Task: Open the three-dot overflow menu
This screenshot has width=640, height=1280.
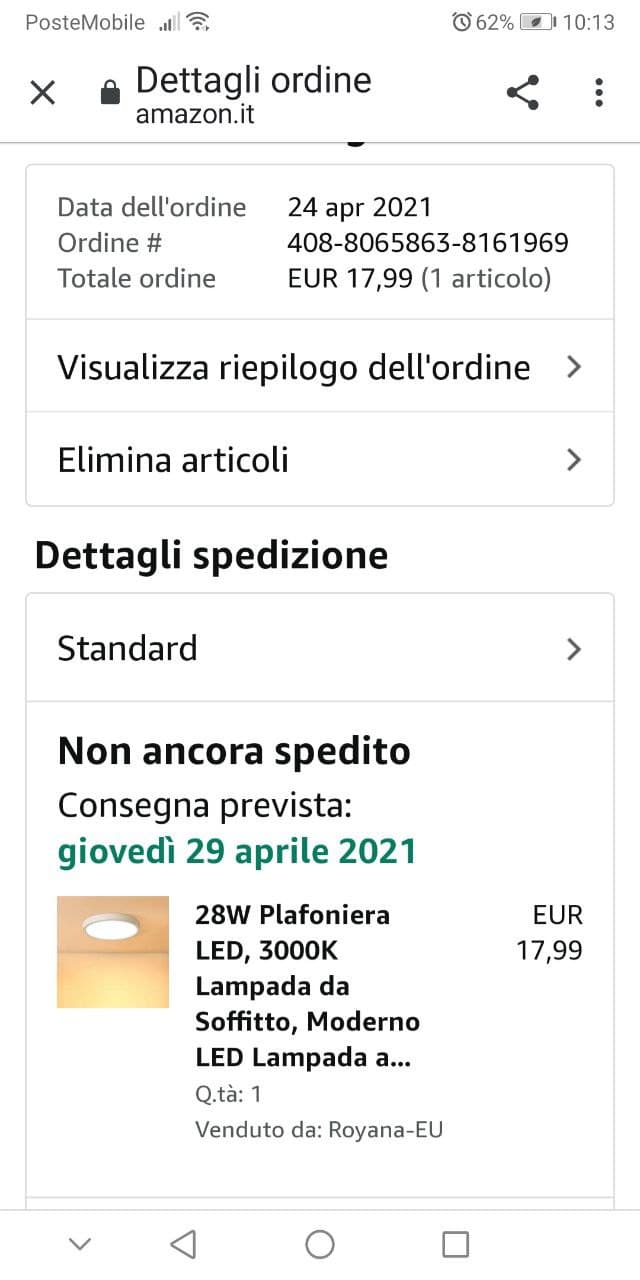Action: coord(598,93)
